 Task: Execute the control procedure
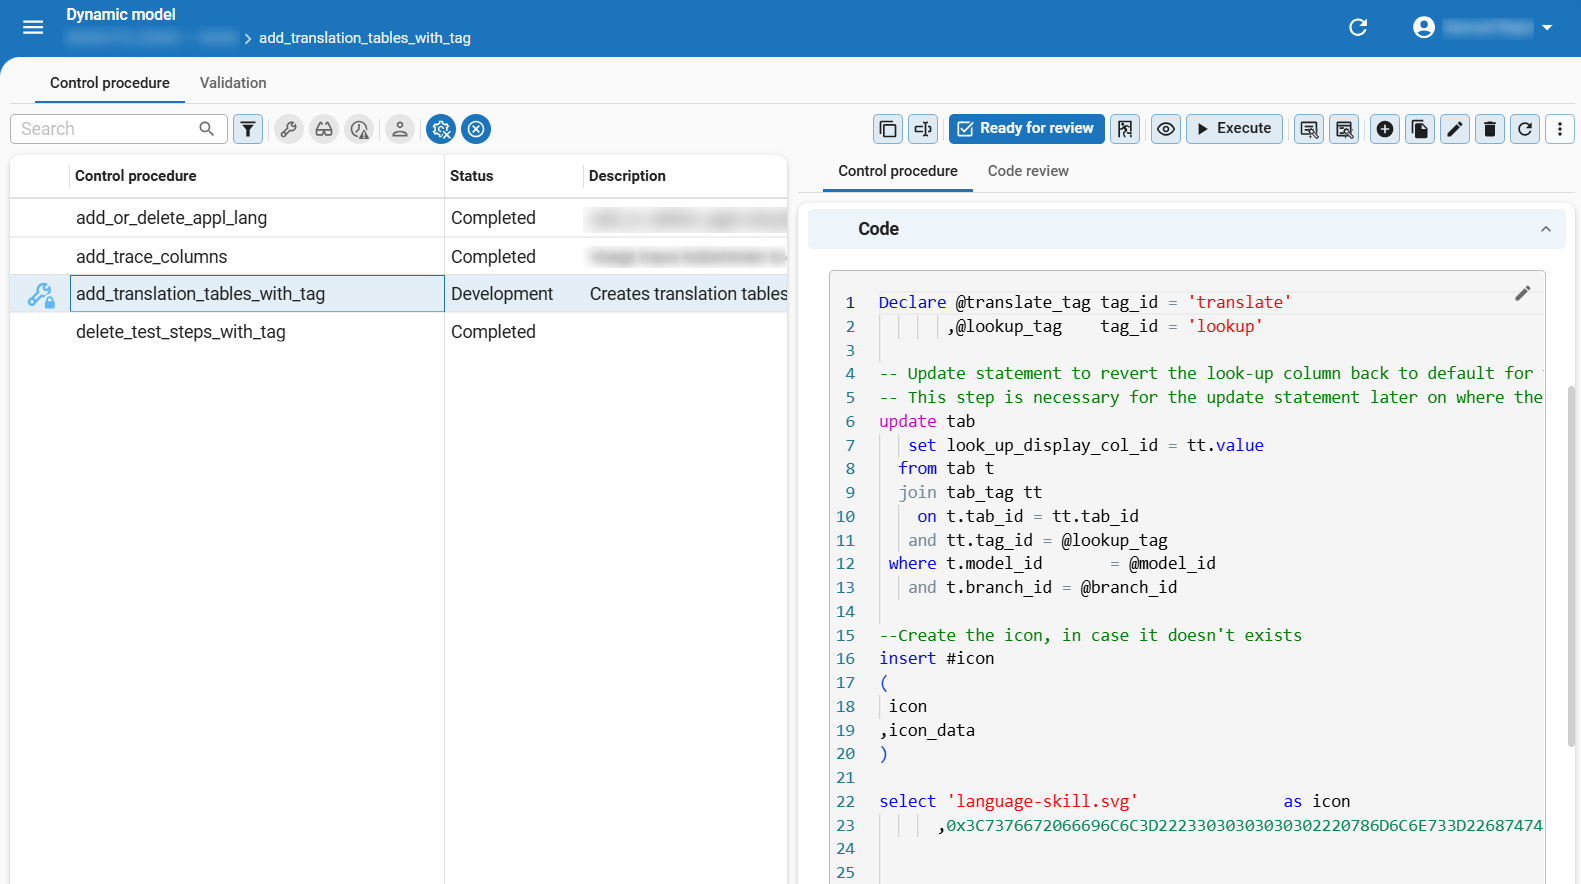(1234, 129)
